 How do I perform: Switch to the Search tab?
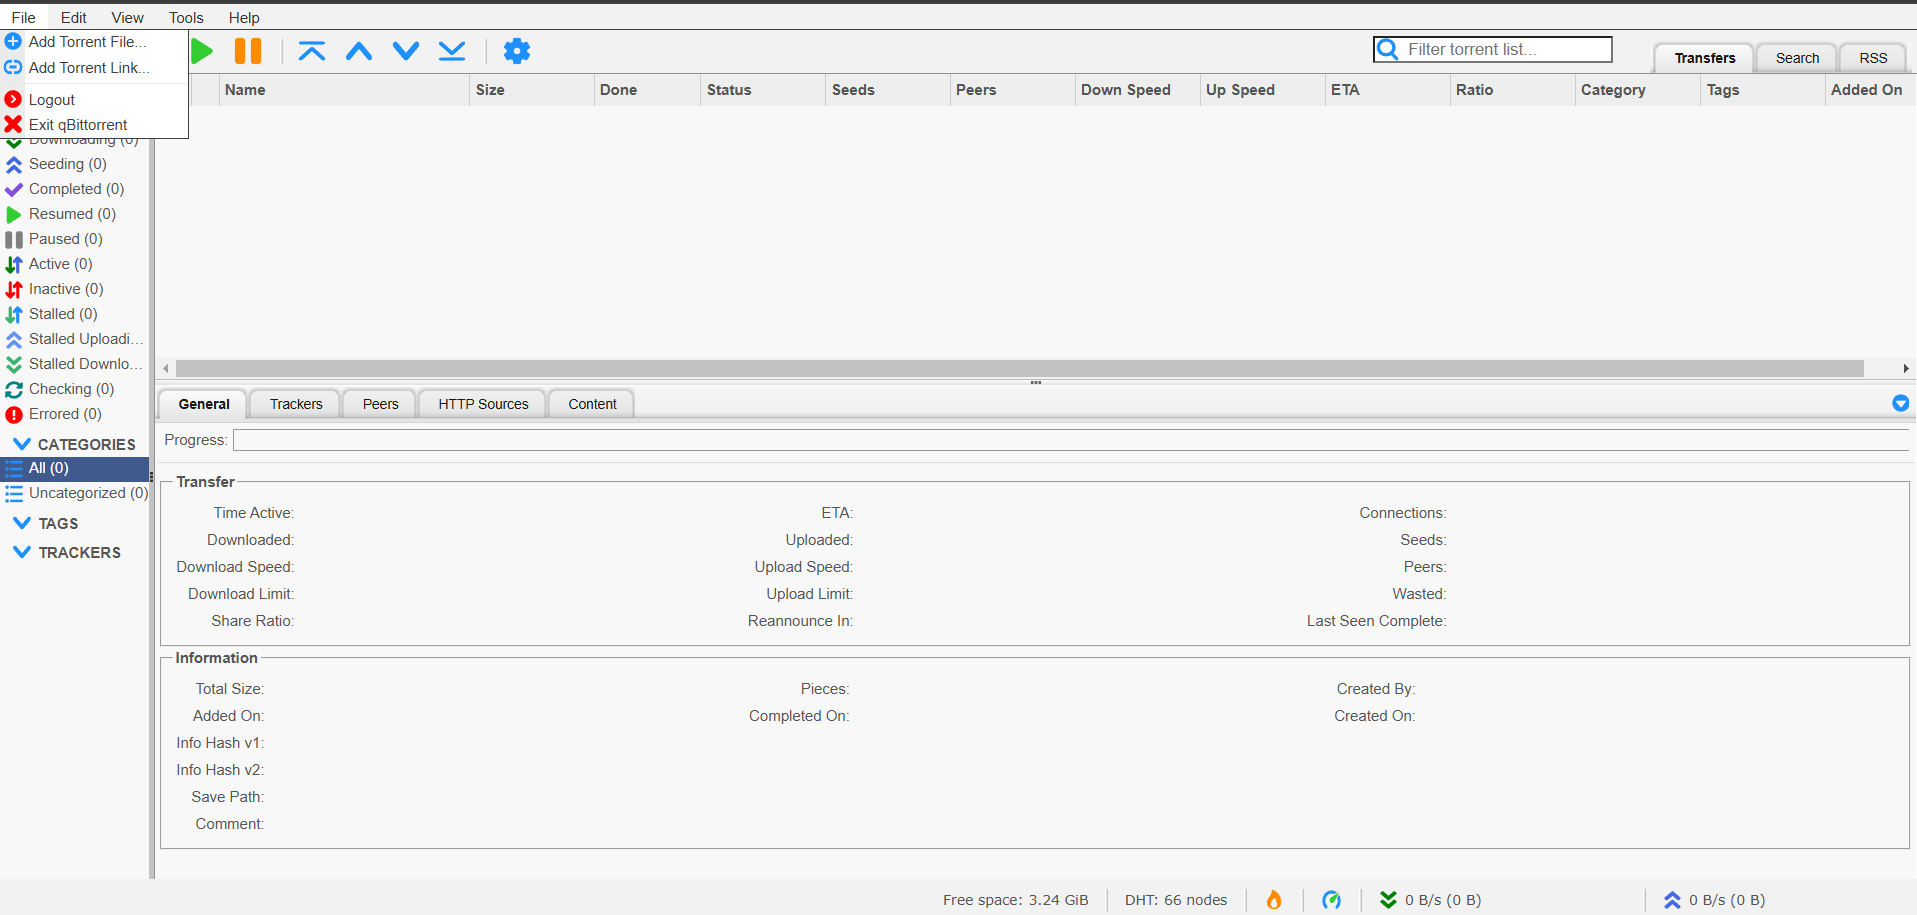[x=1795, y=57]
